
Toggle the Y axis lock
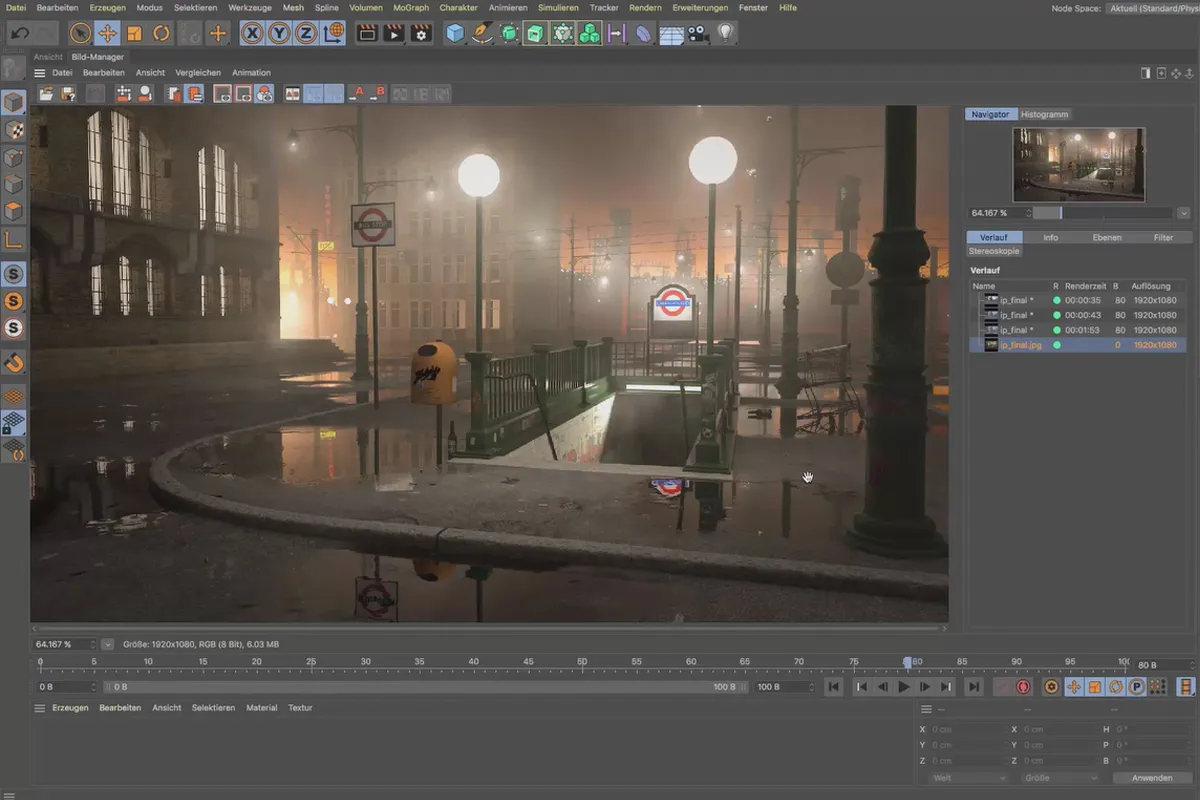280,33
